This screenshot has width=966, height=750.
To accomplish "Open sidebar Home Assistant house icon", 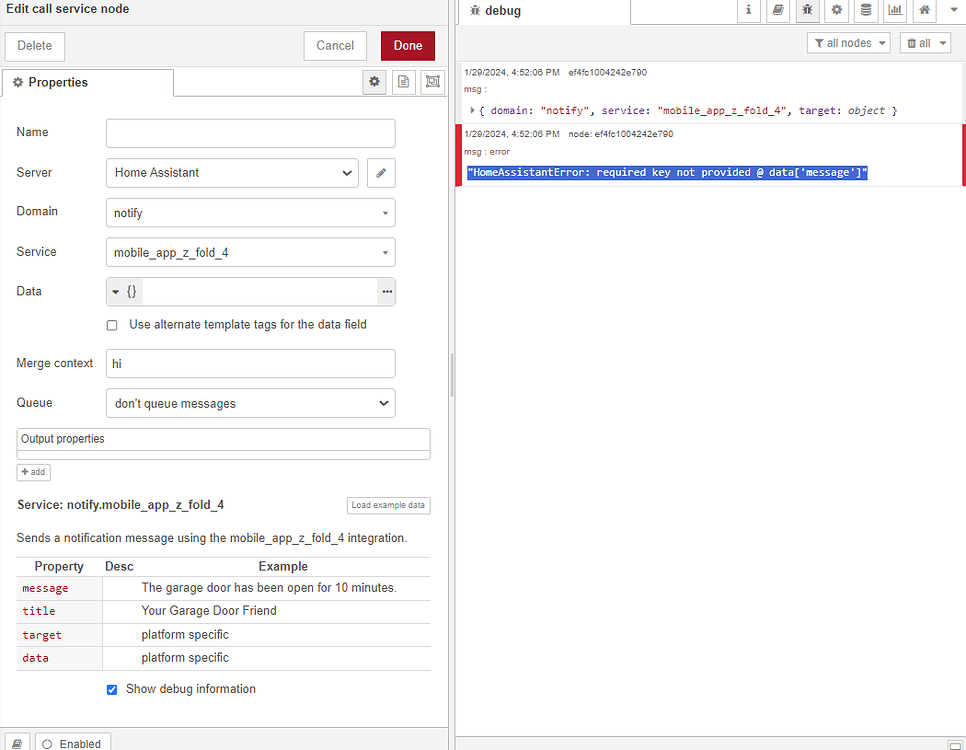I will (925, 10).
